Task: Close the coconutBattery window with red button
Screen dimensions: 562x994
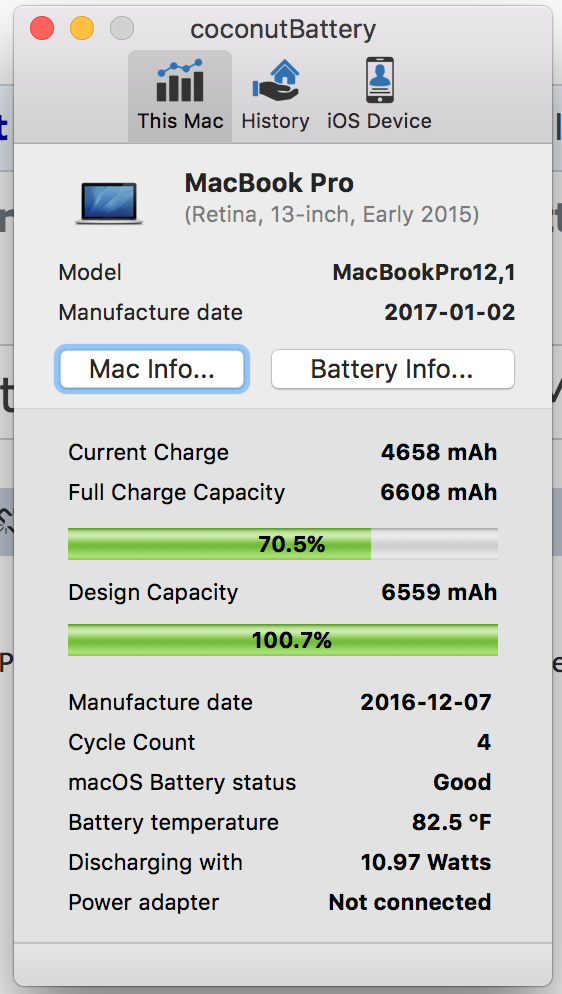Action: tap(42, 29)
